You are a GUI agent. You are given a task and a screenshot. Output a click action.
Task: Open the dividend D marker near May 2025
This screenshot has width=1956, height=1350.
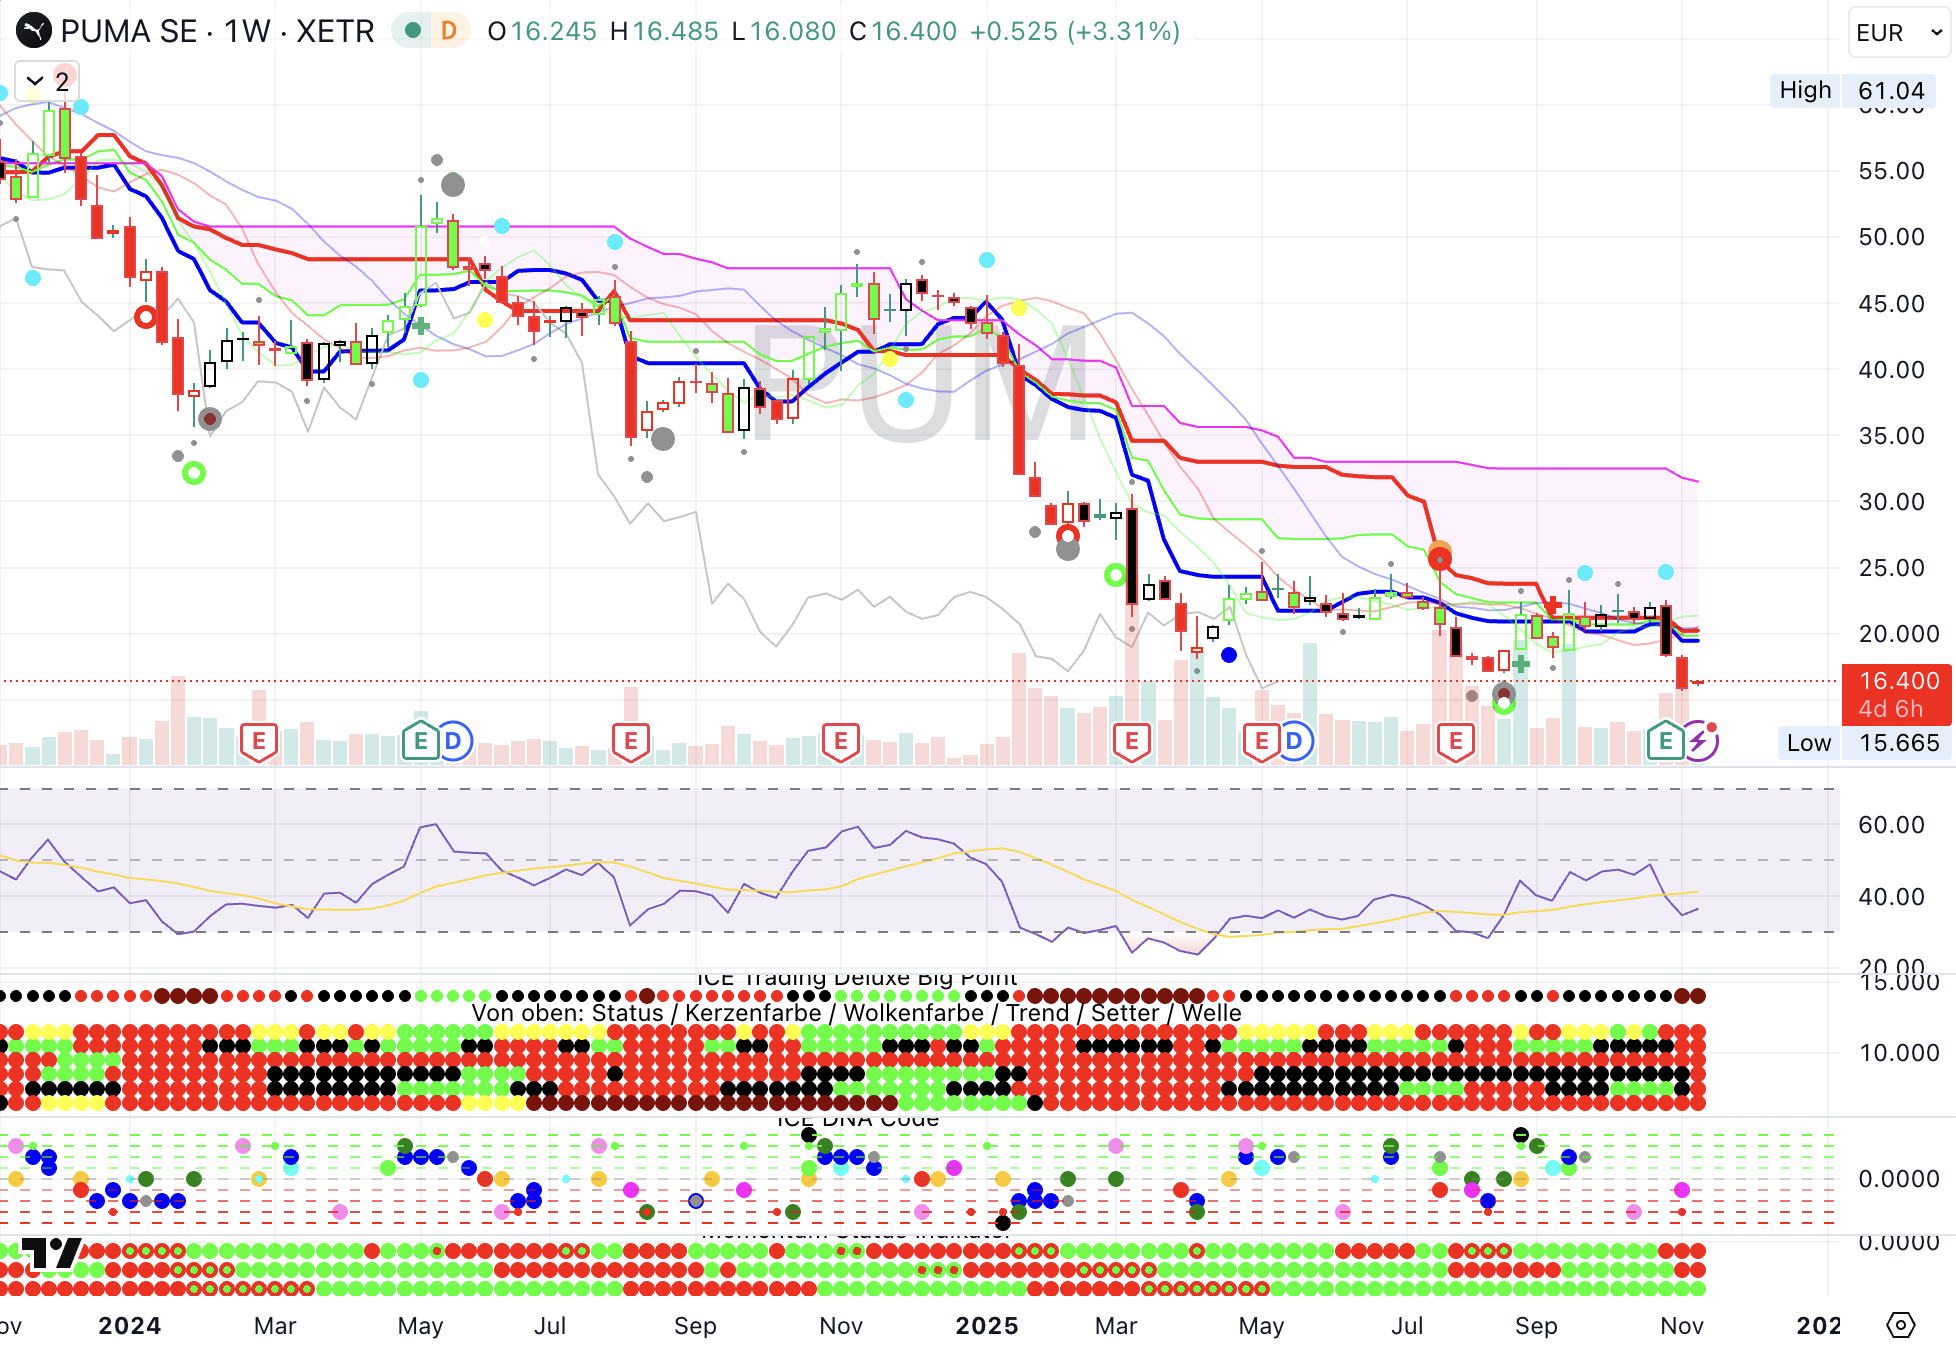pyautogui.click(x=1294, y=741)
